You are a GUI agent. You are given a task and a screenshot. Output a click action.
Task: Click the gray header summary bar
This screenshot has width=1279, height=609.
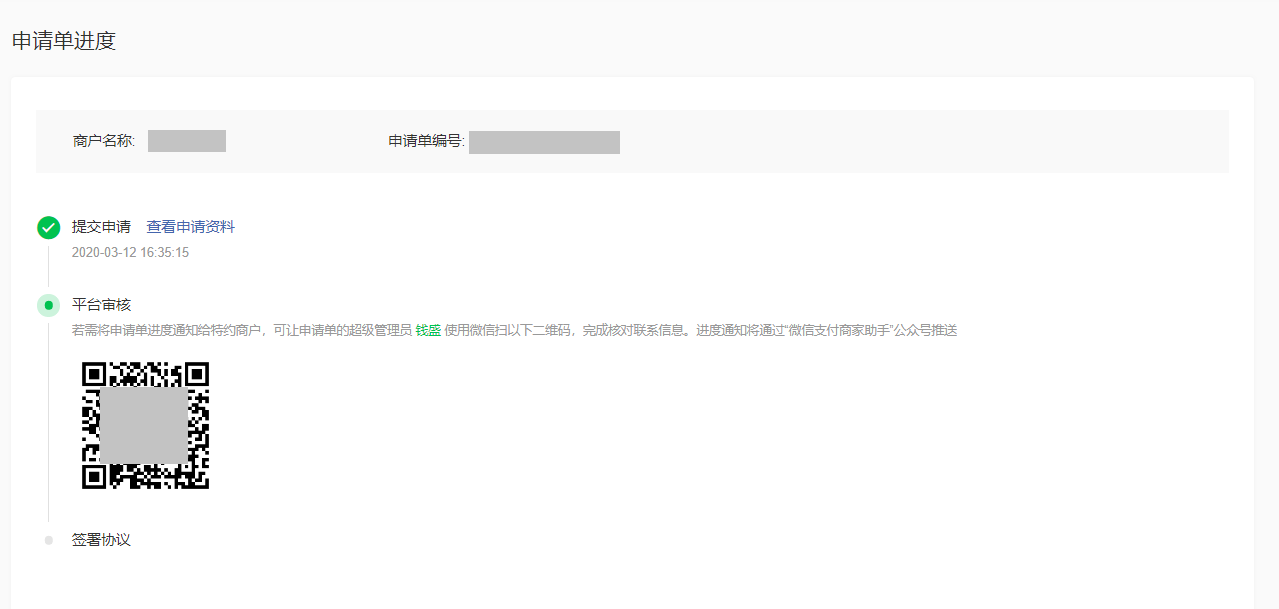click(900, 141)
